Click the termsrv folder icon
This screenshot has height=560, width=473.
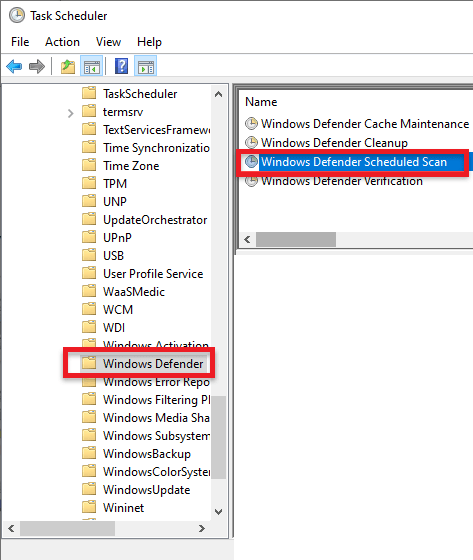pos(89,111)
